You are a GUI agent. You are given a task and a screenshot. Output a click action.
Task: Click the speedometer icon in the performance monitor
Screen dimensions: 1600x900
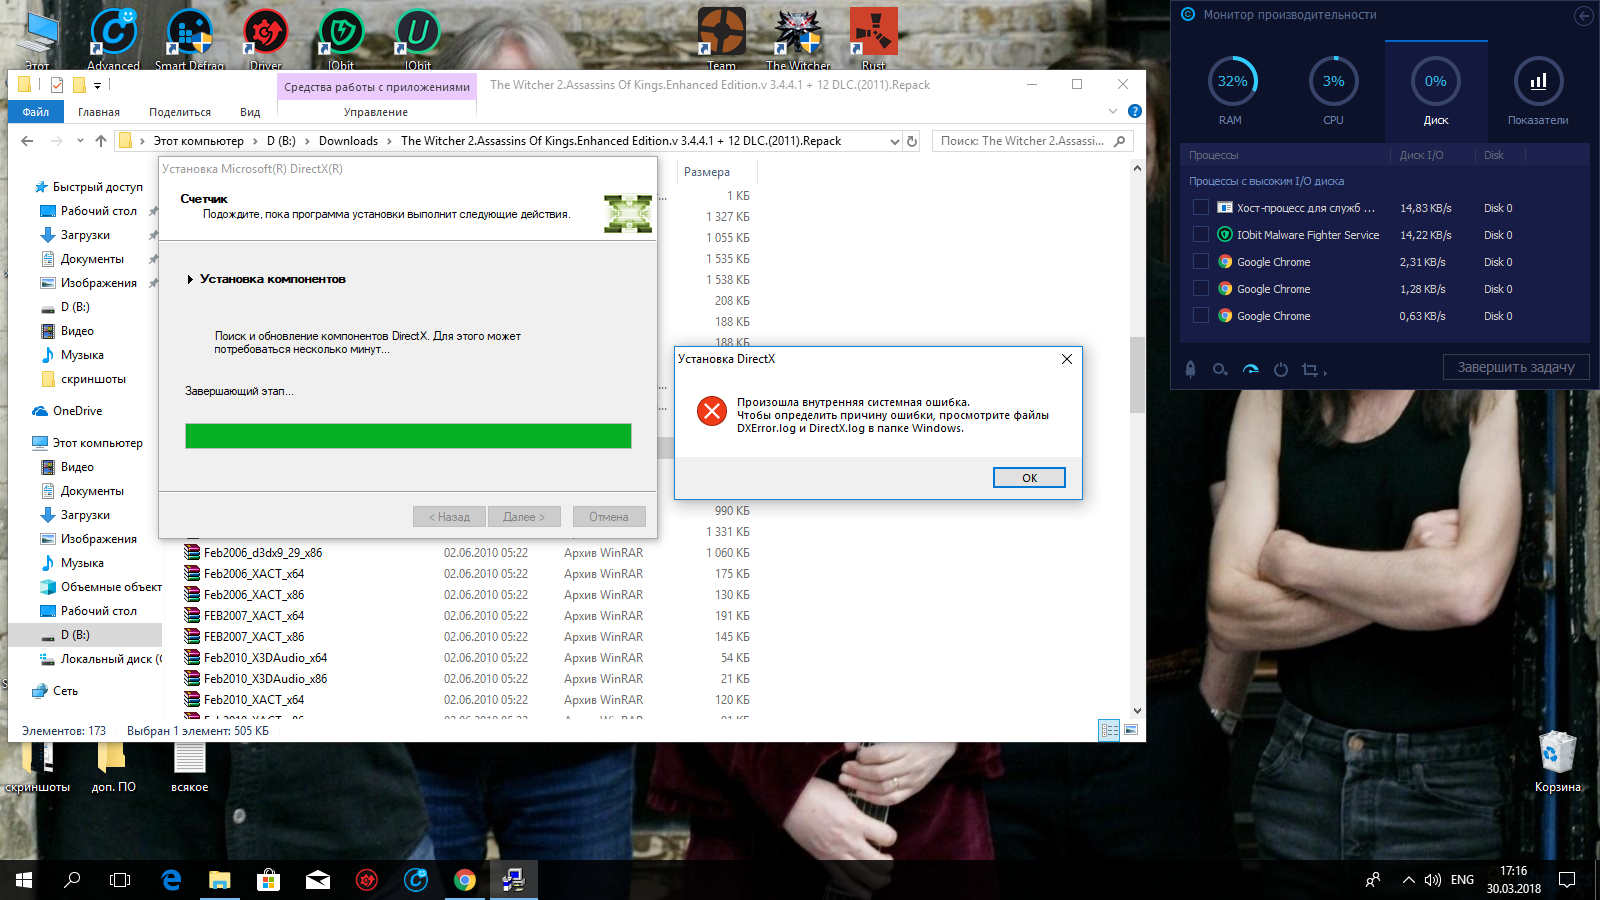point(1251,369)
